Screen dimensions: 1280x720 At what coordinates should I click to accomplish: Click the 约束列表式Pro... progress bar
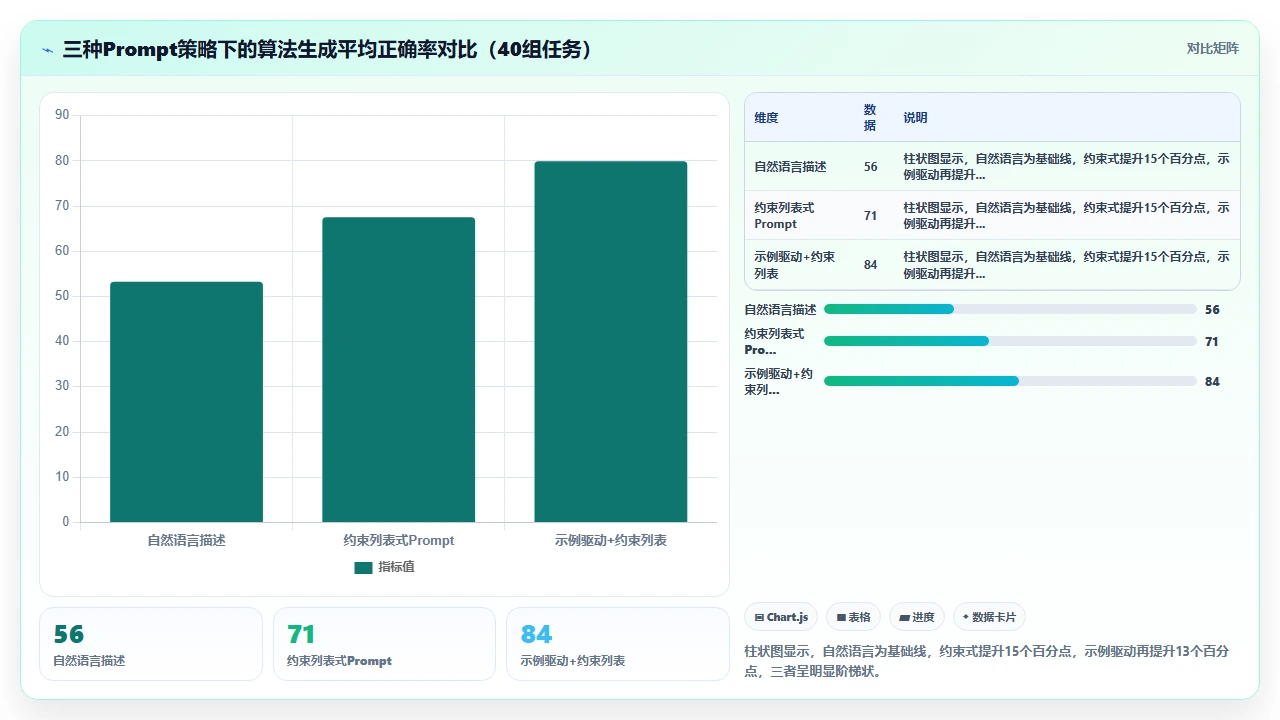tap(1010, 341)
